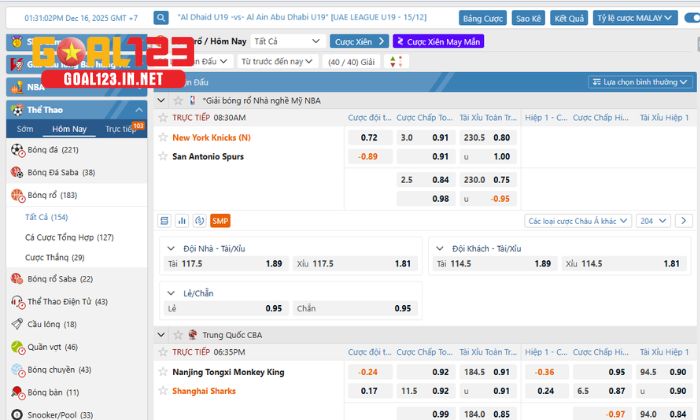Select Tất Cả (154) sub-item
700x420 pixels.
coord(46,217)
